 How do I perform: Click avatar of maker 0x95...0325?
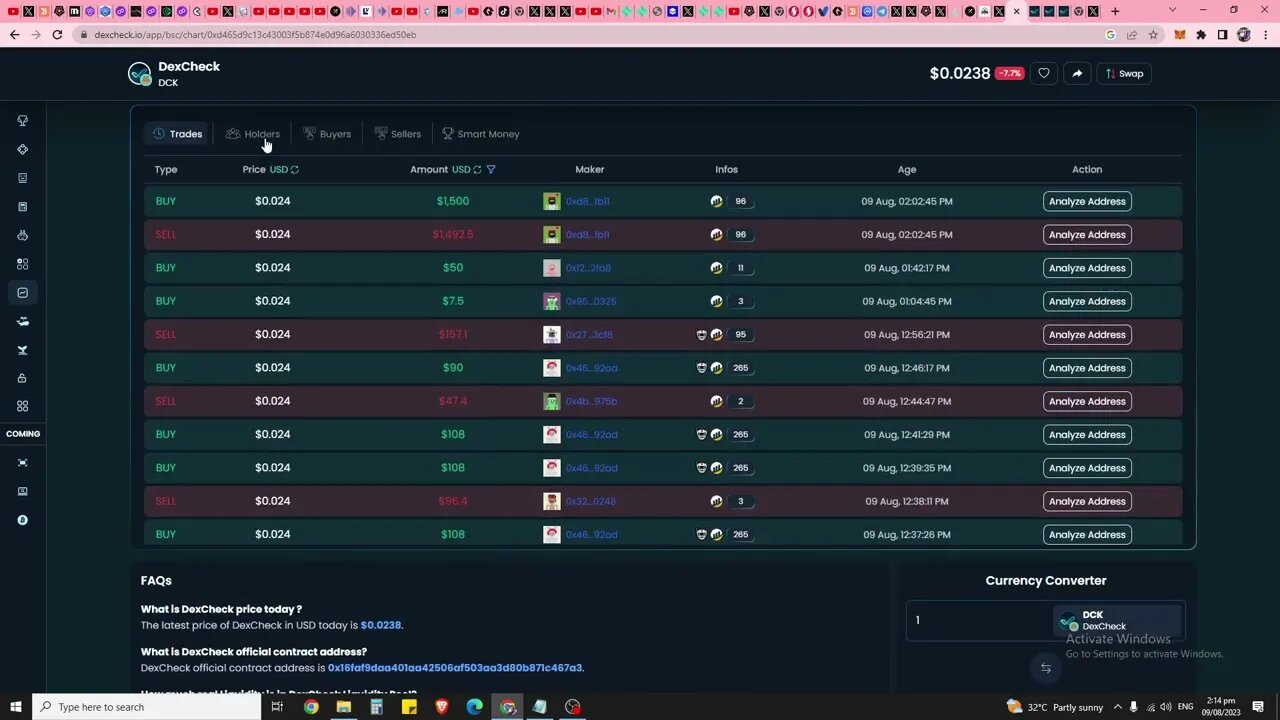[552, 301]
